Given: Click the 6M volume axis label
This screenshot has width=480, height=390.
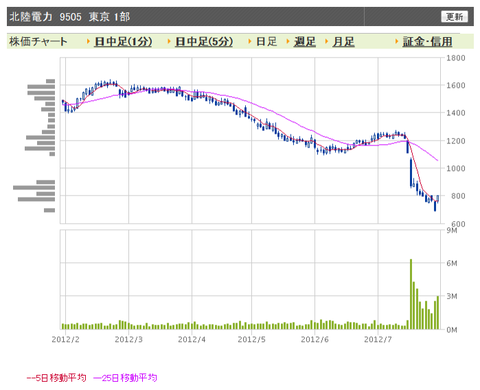Looking at the screenshot, I should coord(452,263).
